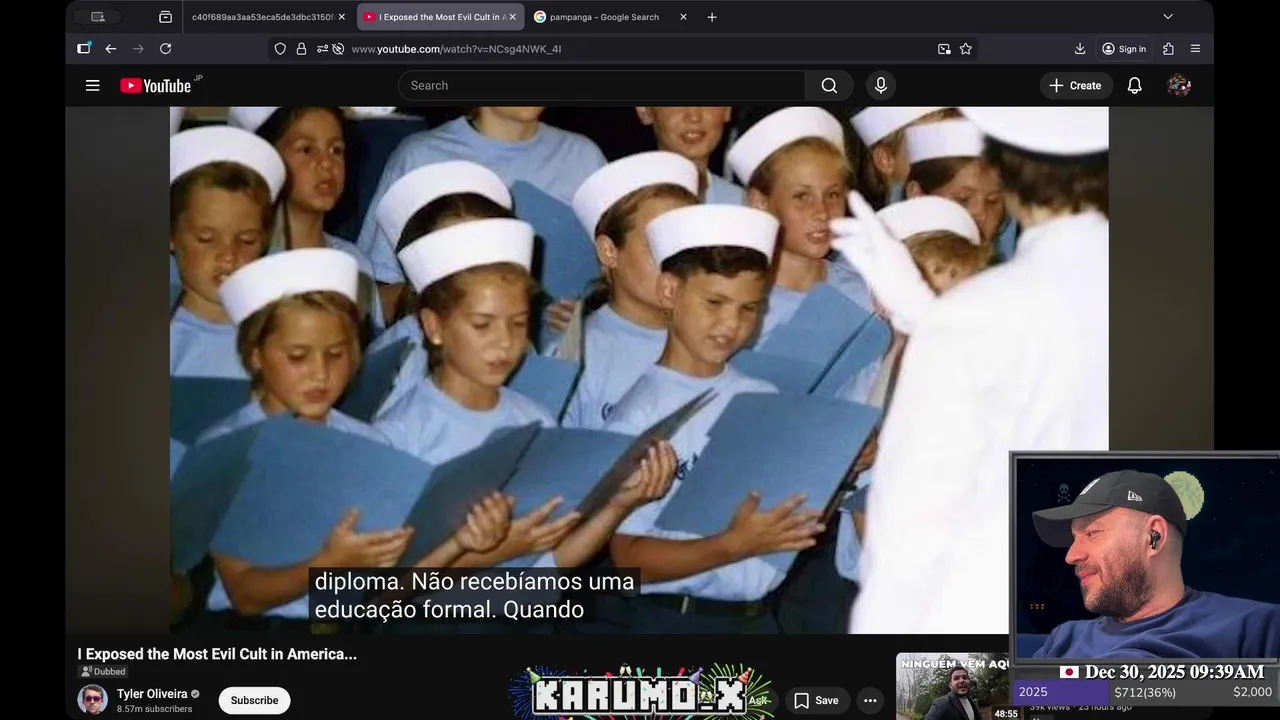Switch to the c40f689aa3aa53 tab
Screen dimensions: 1280x720
coord(262,17)
